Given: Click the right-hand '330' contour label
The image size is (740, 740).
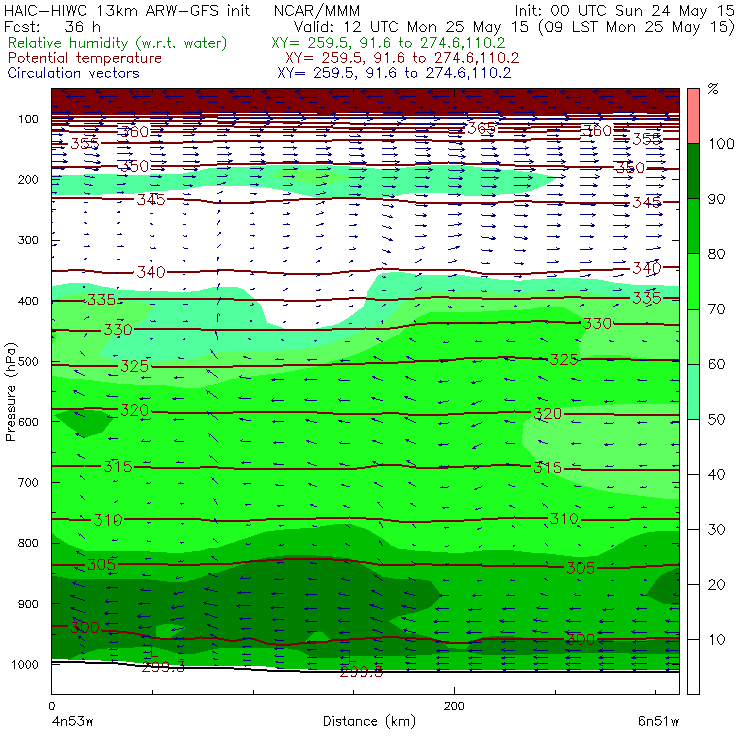Looking at the screenshot, I should [597, 324].
